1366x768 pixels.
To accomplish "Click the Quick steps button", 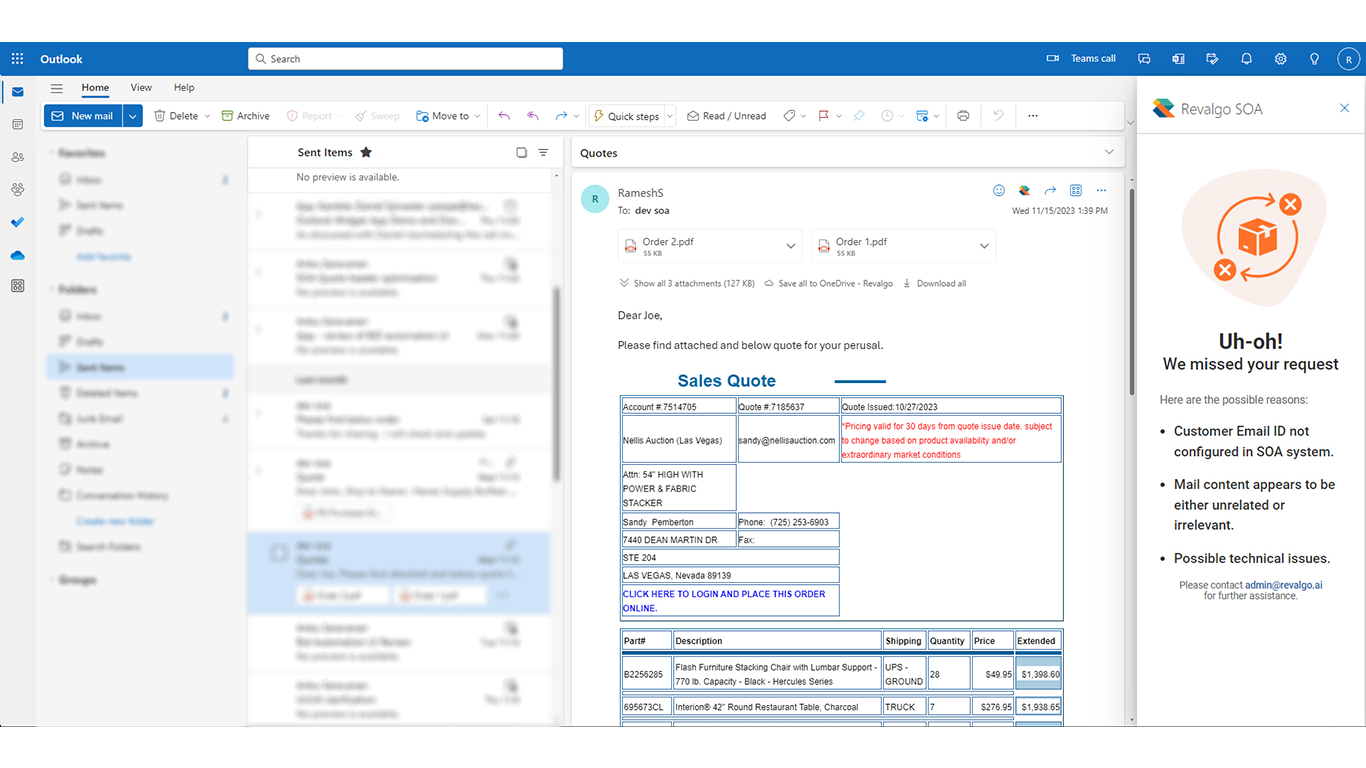I will click(x=627, y=116).
